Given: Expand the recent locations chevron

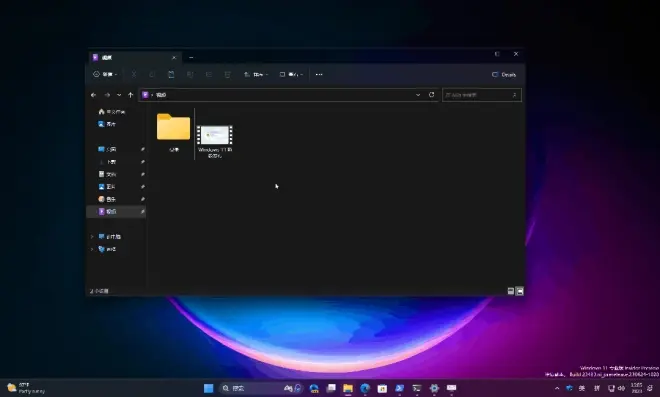Looking at the screenshot, I should 119,95.
